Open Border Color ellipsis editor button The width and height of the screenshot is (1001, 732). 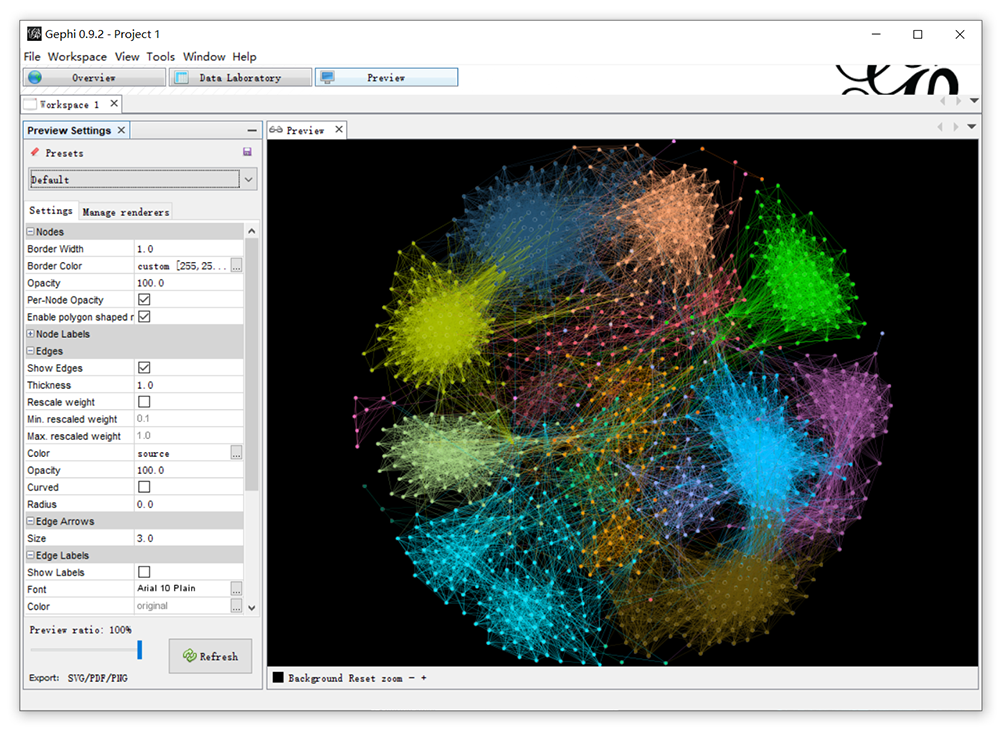pos(236,265)
